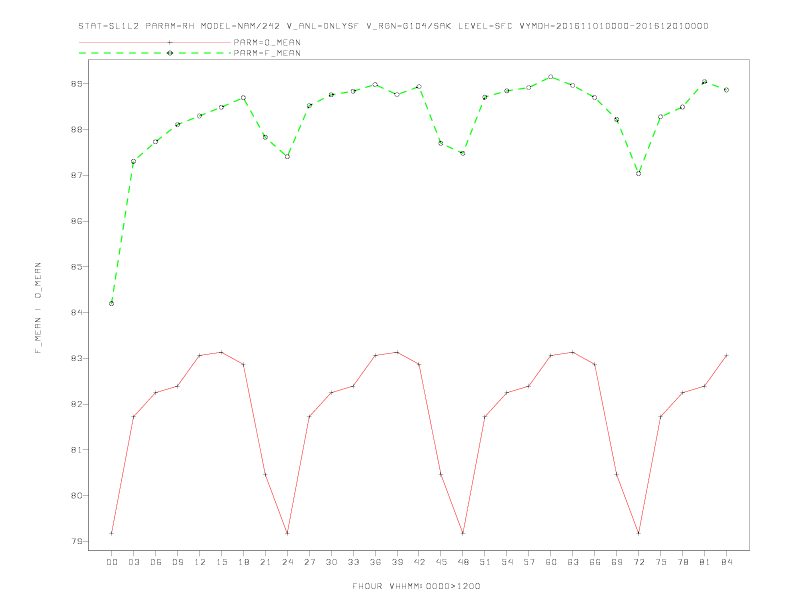Select green F_MEAN dip point at hour 72
The image size is (792, 612).
(x=638, y=173)
